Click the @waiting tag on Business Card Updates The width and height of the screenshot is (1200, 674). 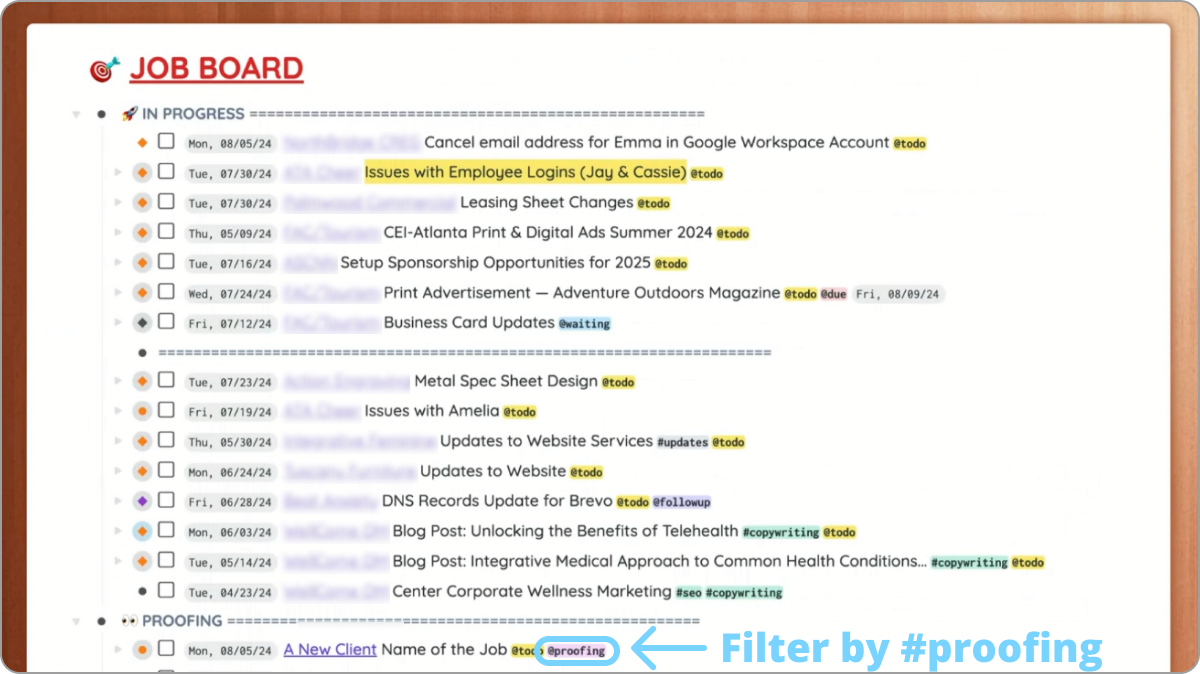(584, 324)
